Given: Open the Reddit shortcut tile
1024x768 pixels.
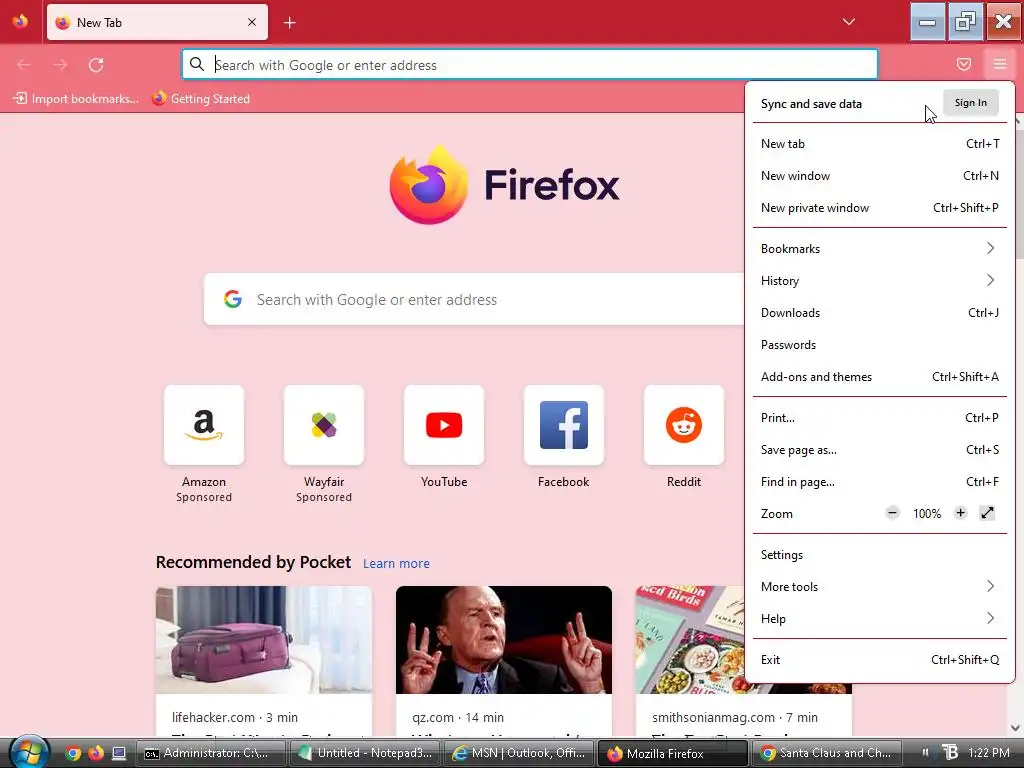Looking at the screenshot, I should 684,425.
